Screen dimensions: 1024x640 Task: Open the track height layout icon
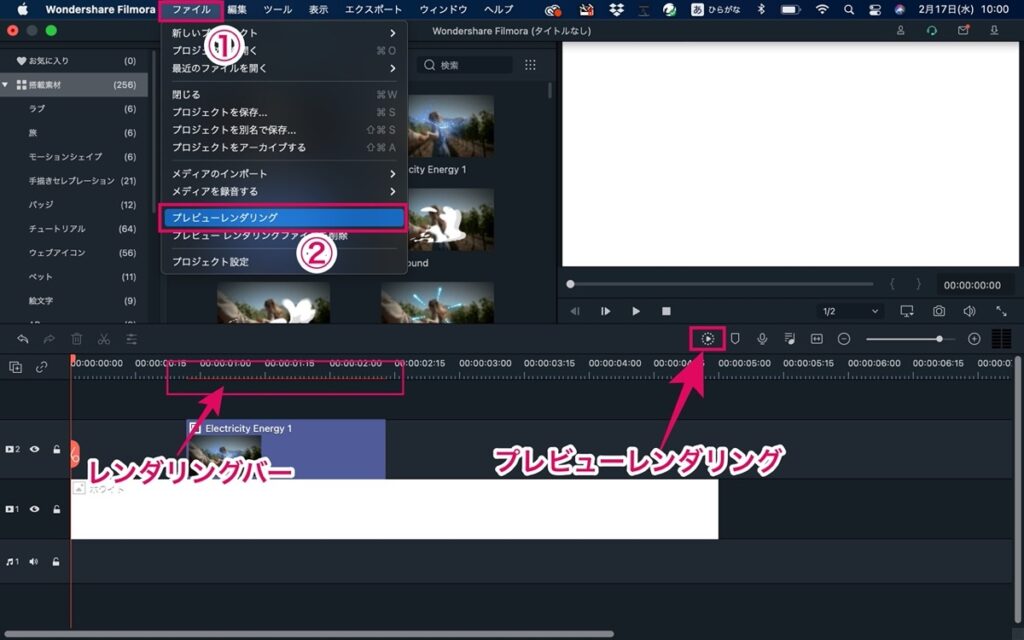1001,339
